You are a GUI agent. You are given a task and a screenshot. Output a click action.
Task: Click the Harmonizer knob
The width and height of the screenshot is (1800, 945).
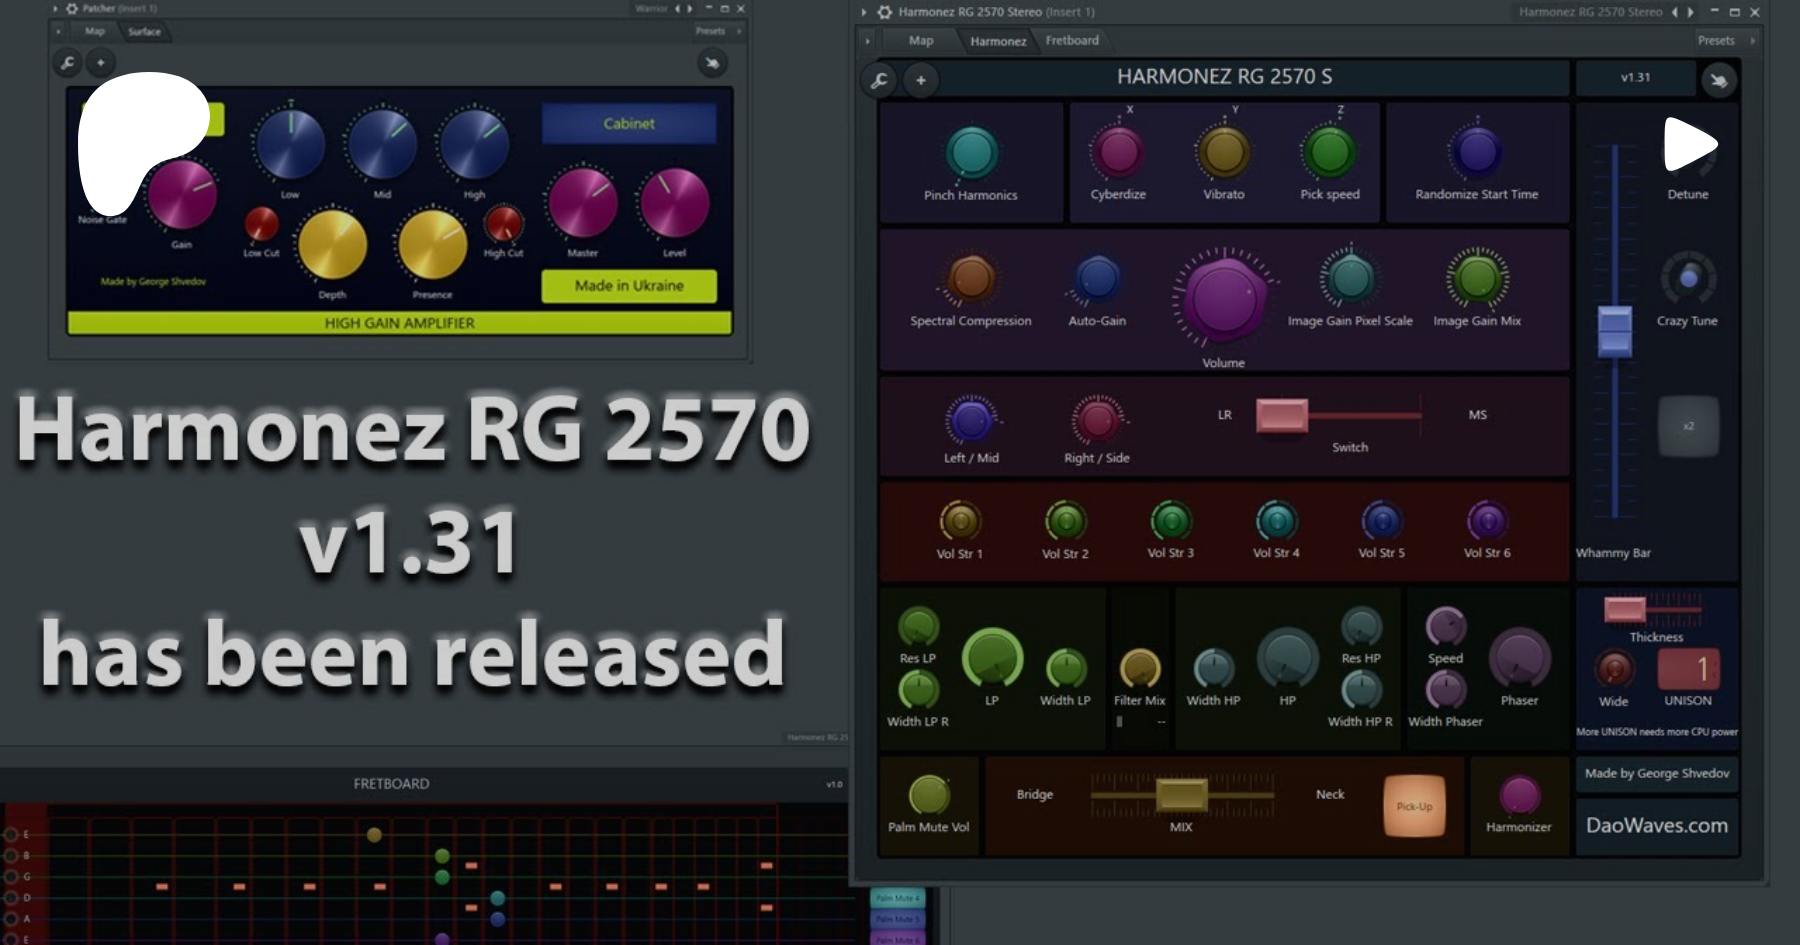1519,795
